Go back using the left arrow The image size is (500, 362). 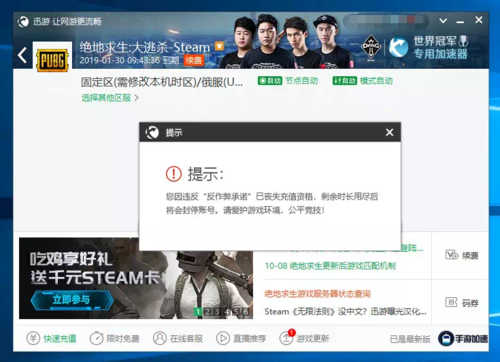[22, 55]
